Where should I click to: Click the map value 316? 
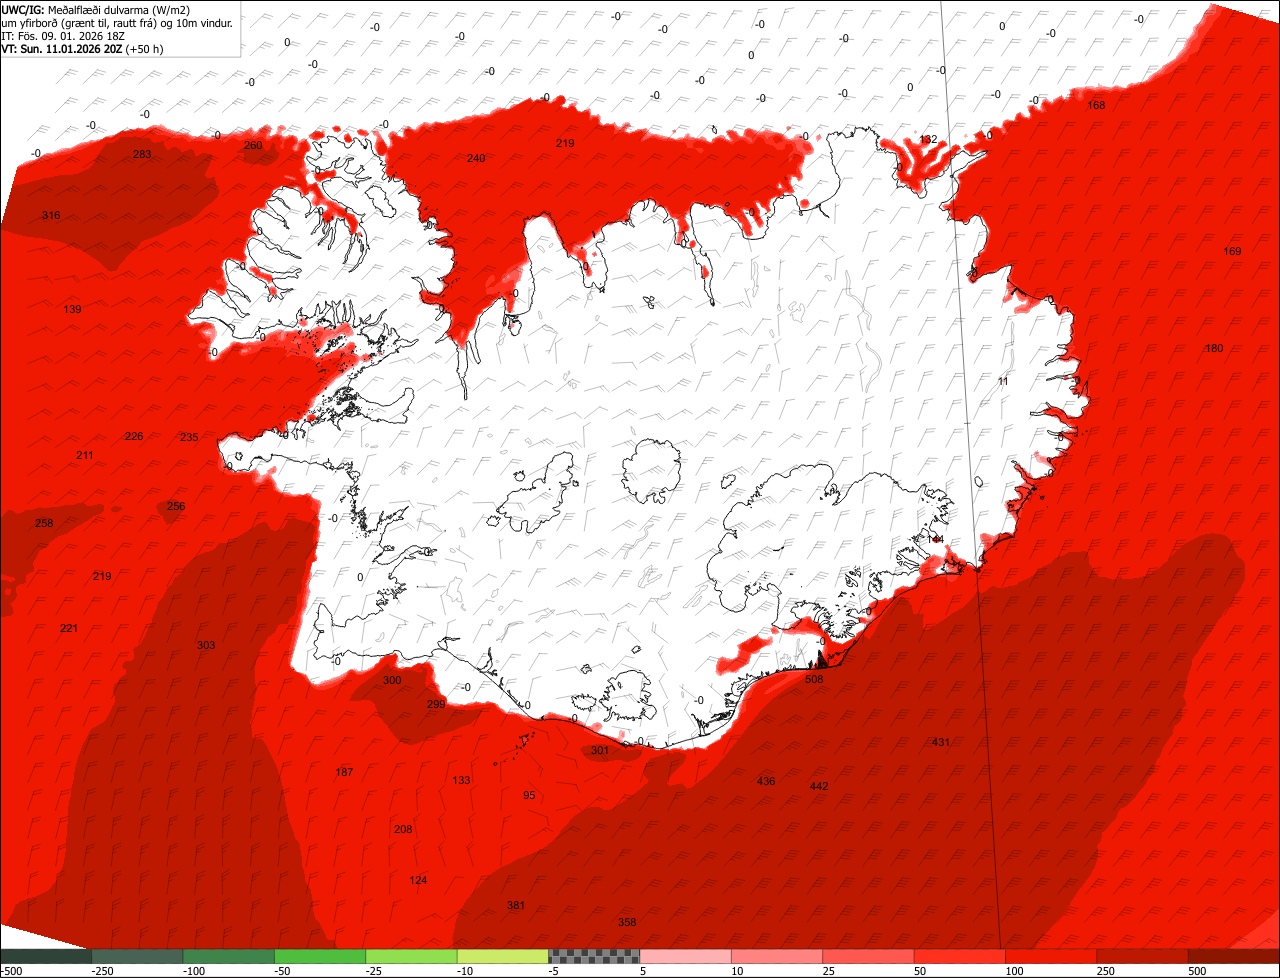(x=51, y=216)
